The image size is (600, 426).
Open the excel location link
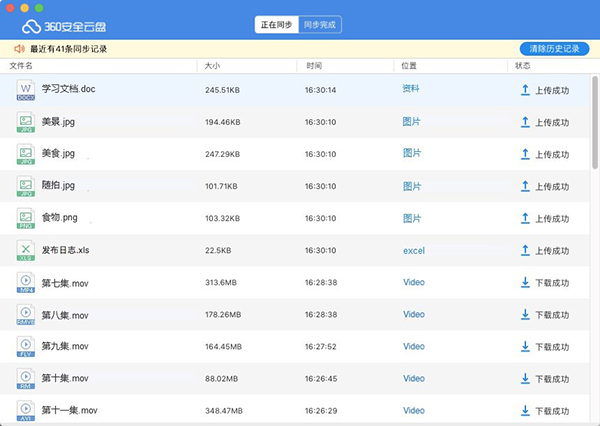point(414,251)
